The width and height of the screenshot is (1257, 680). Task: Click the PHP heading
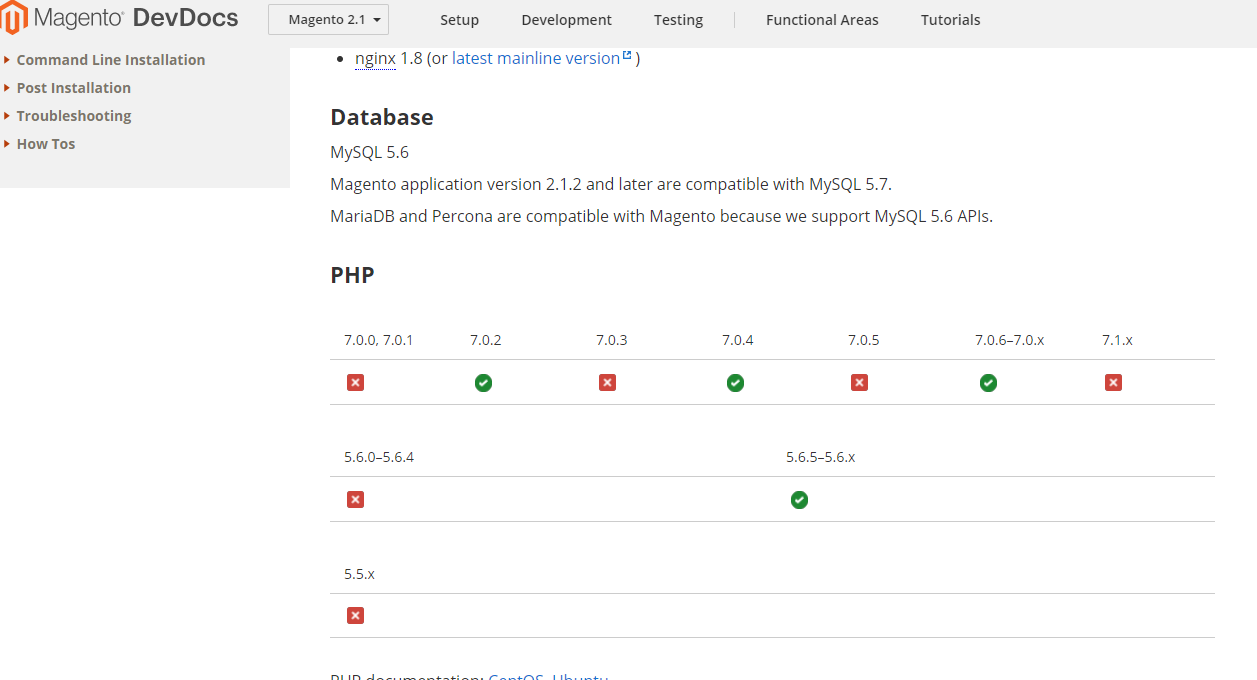click(x=352, y=275)
